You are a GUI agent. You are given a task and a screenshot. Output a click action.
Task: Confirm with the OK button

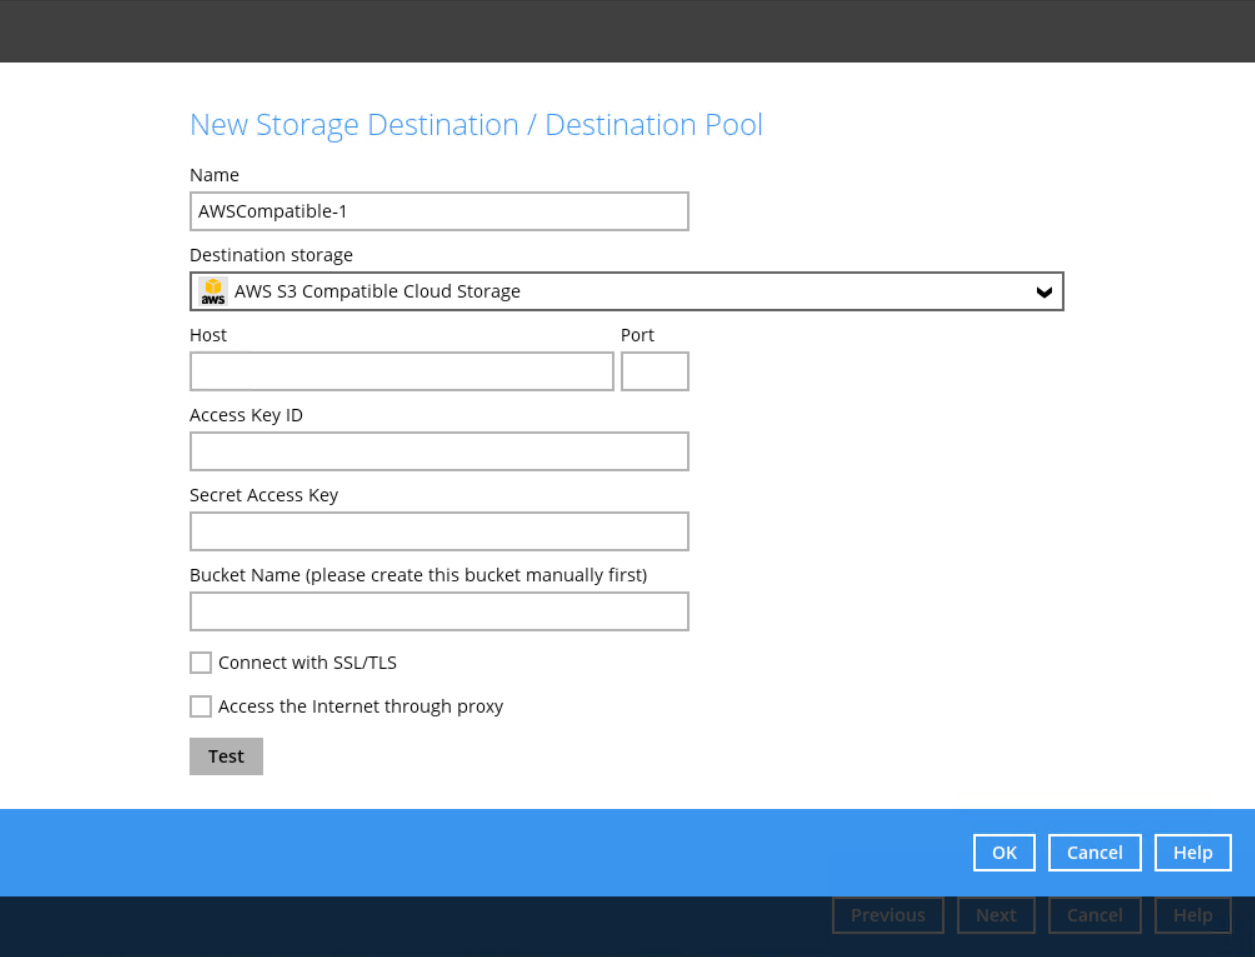pyautogui.click(x=1003, y=853)
